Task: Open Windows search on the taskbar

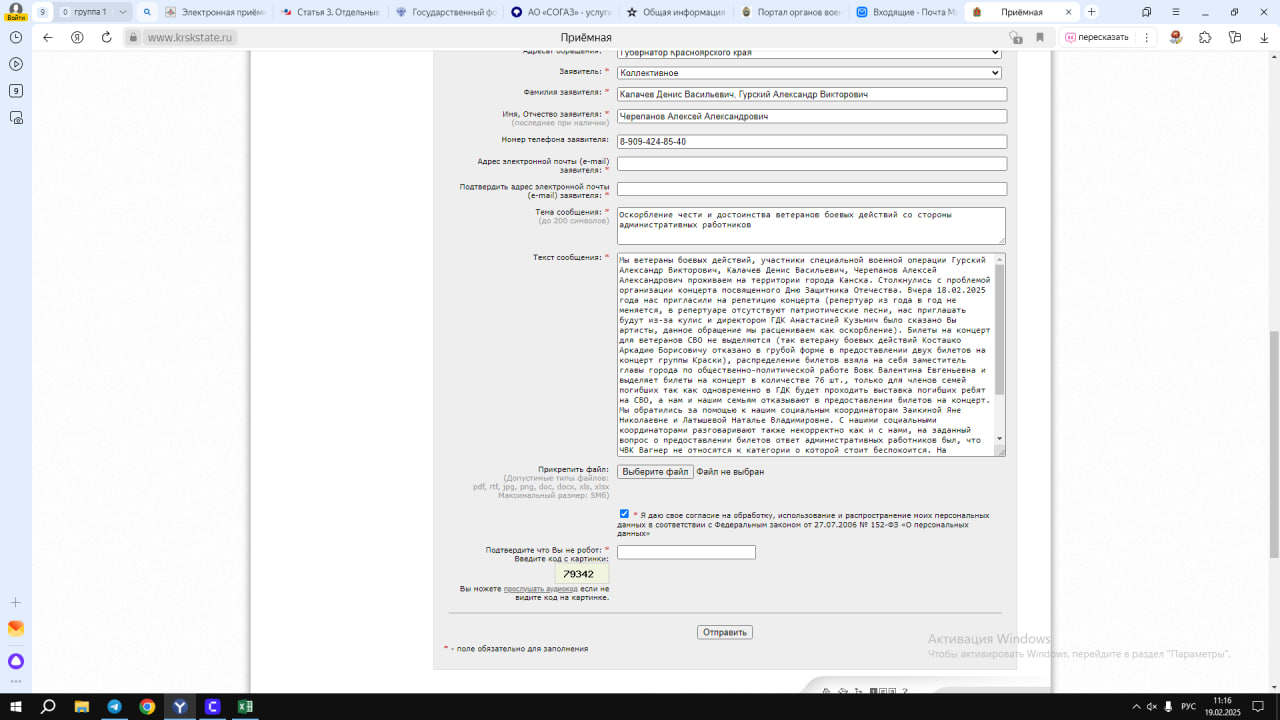Action: tap(48, 706)
